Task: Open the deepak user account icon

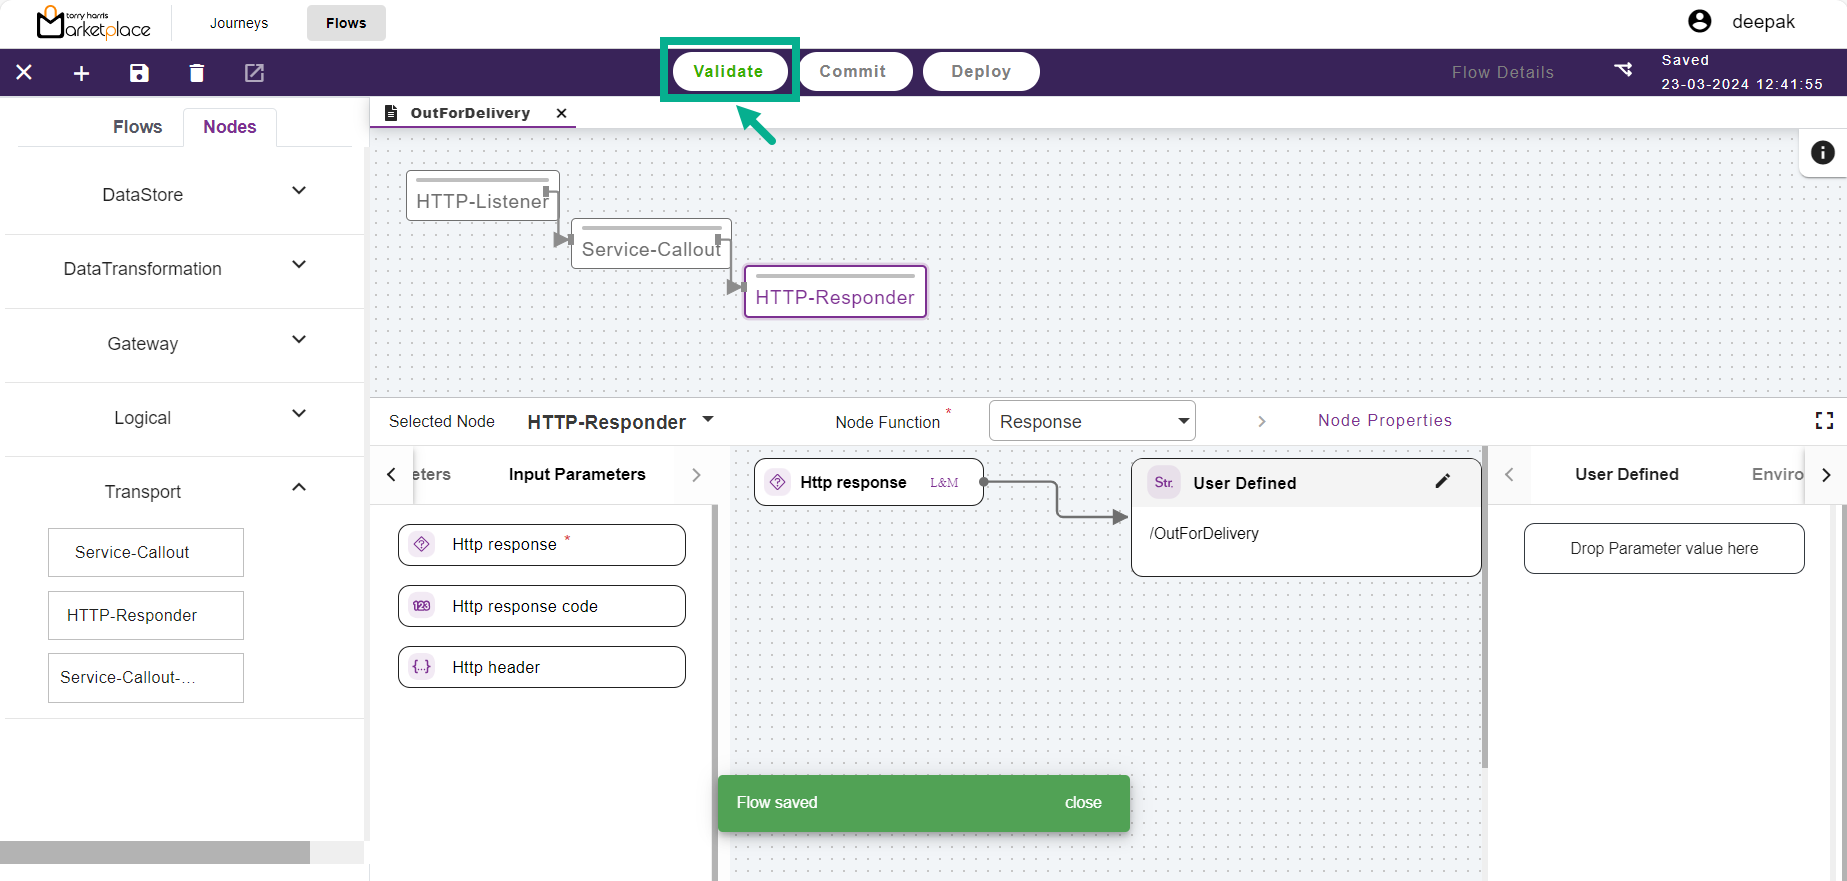Action: 1699,22
